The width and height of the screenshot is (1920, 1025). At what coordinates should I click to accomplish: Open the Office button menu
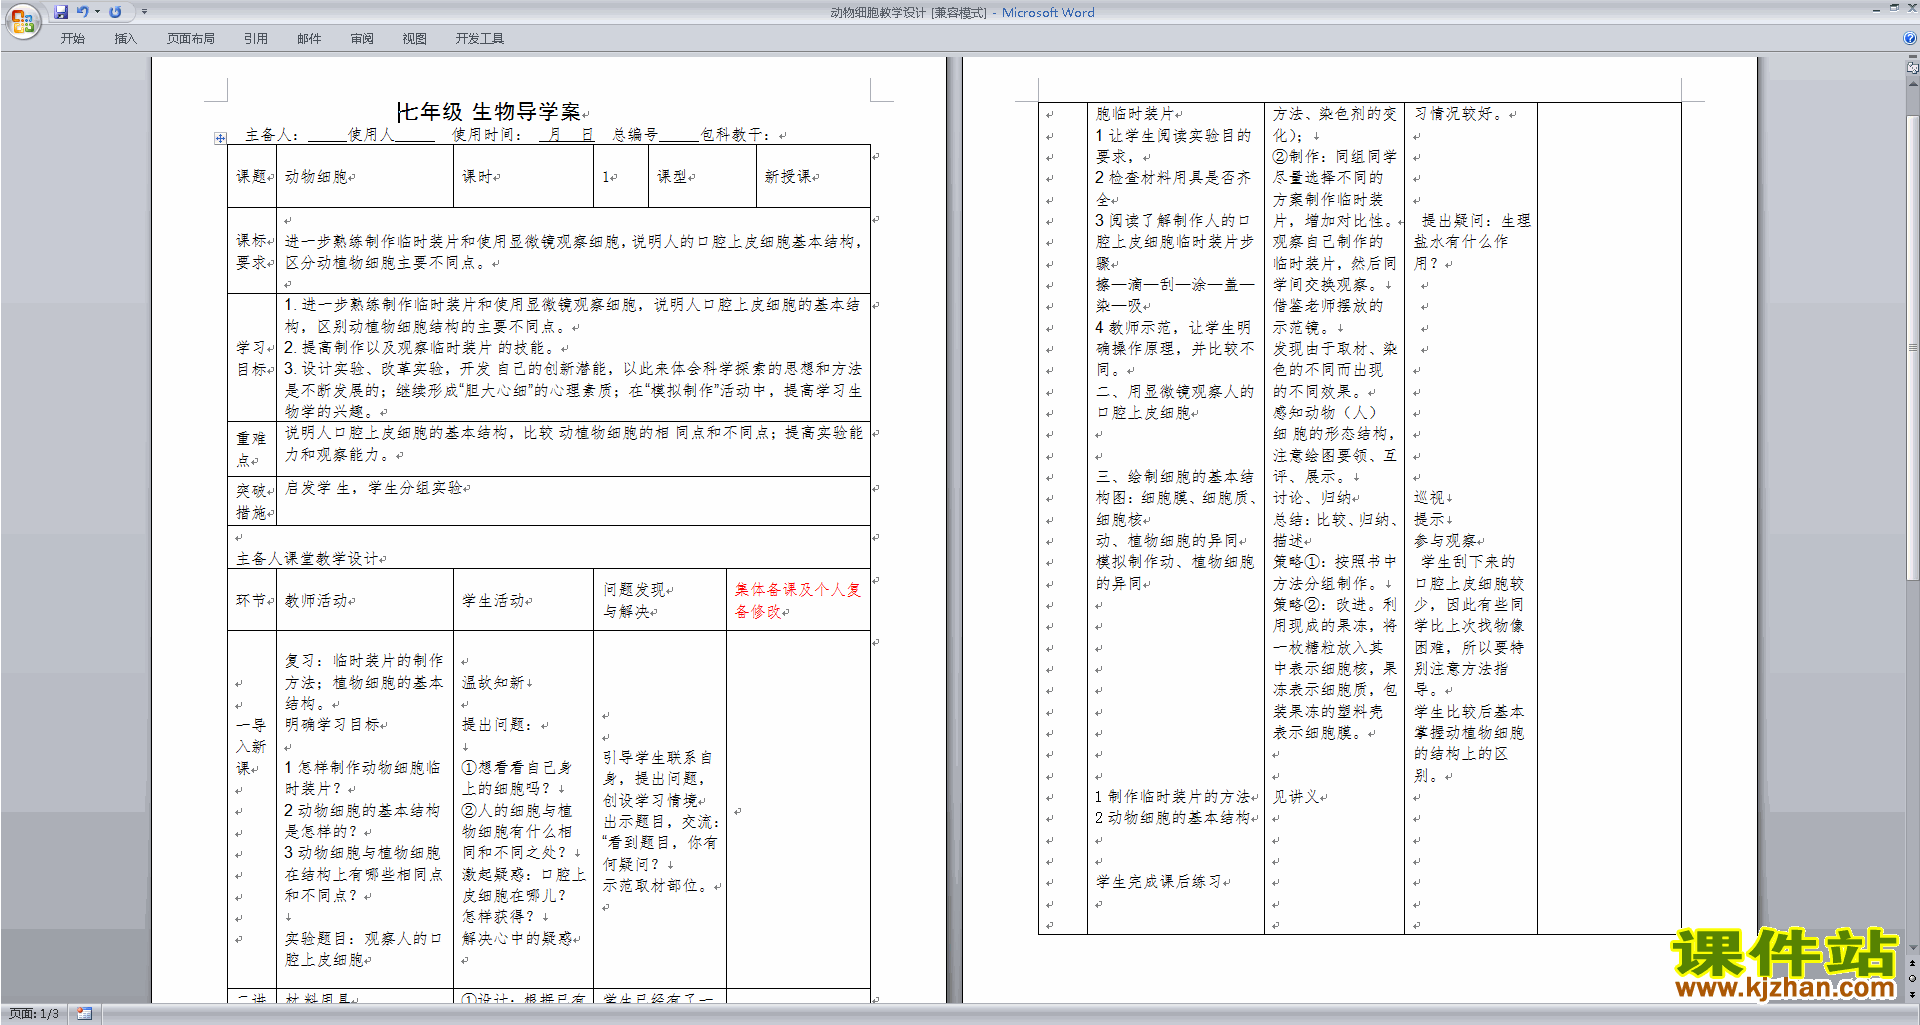click(22, 20)
